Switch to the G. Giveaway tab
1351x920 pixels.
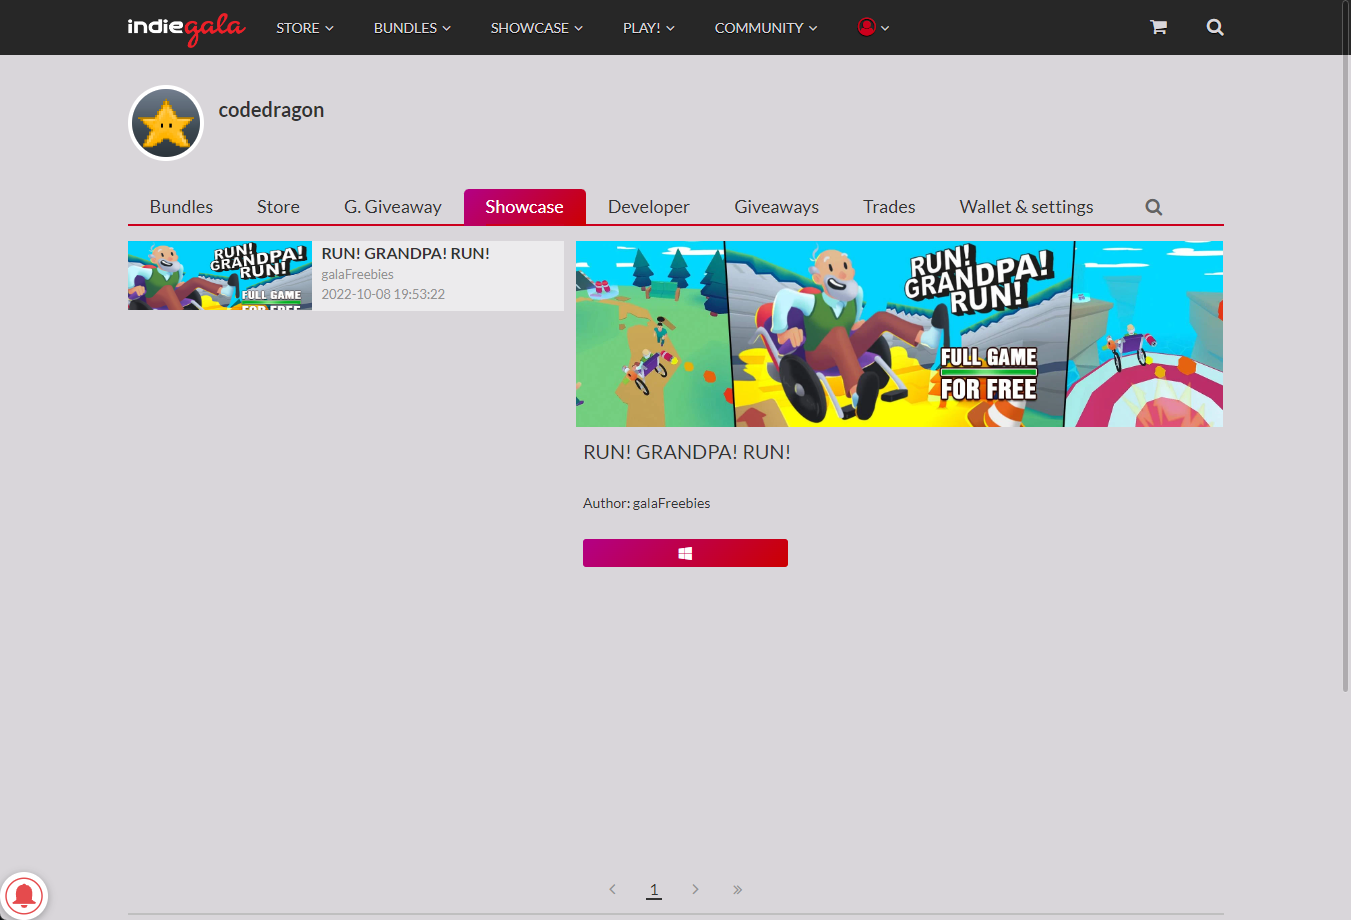click(393, 207)
